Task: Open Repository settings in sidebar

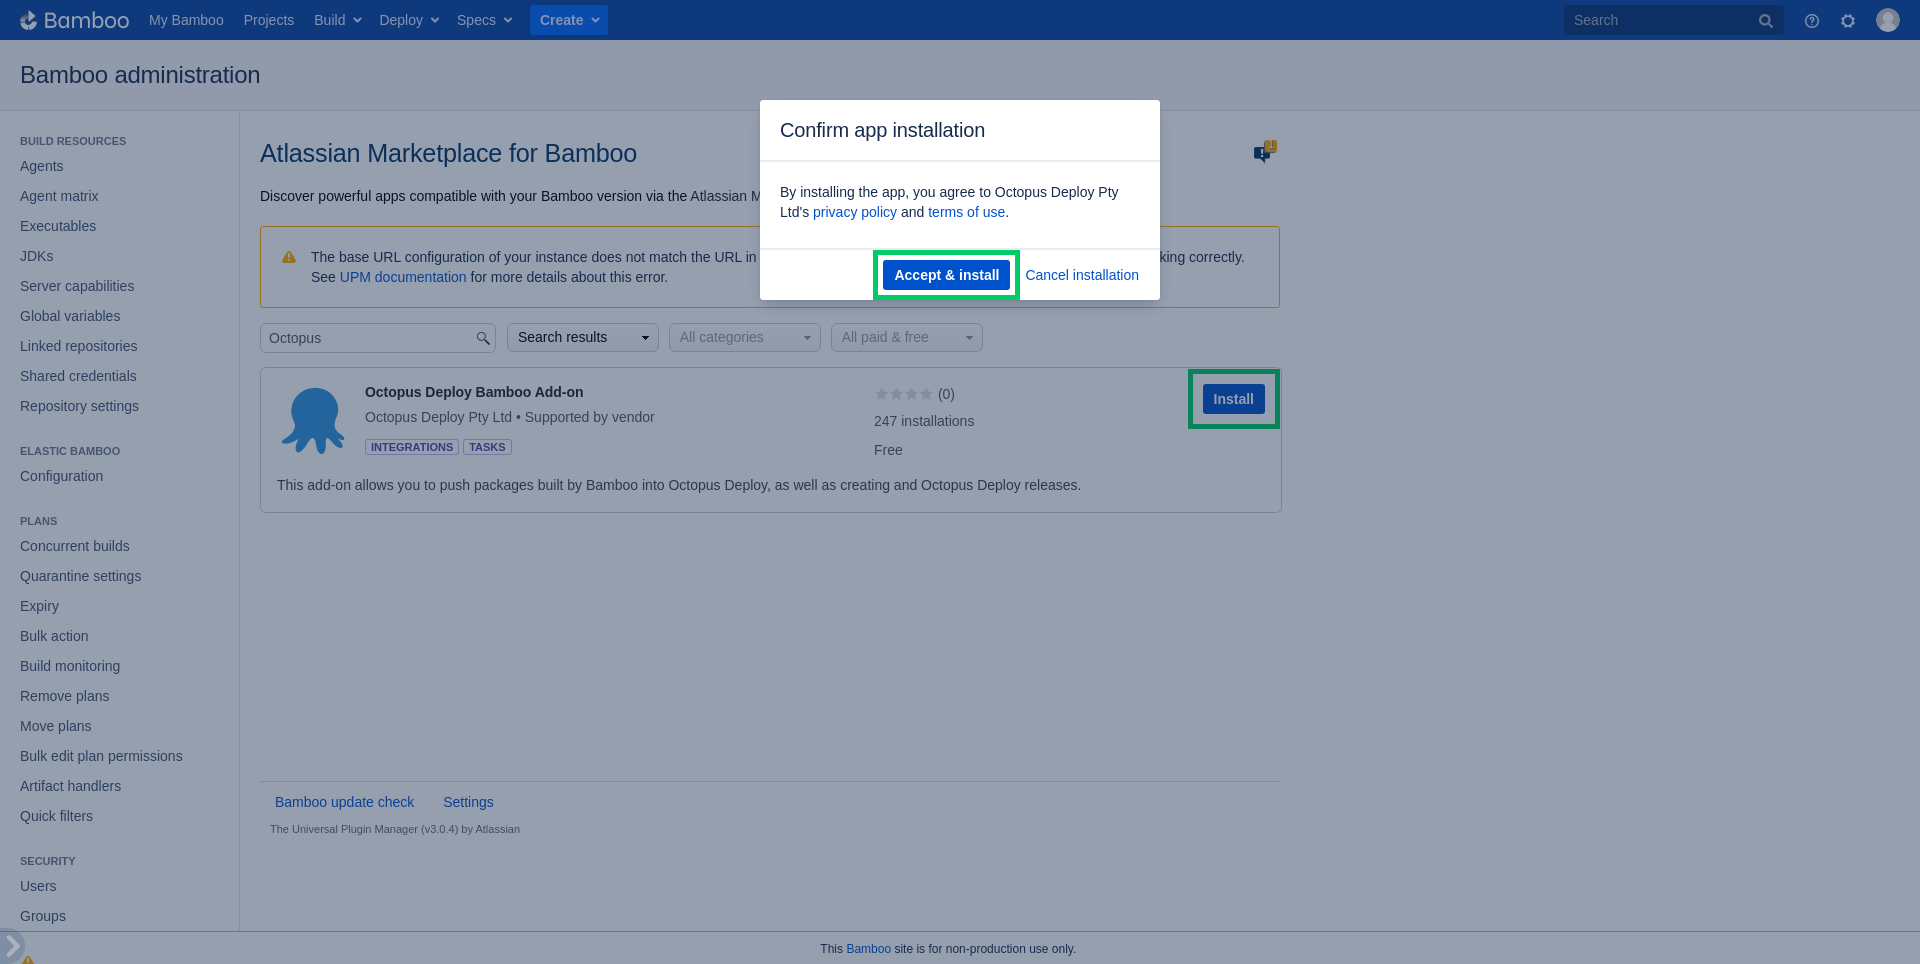Action: (x=79, y=406)
